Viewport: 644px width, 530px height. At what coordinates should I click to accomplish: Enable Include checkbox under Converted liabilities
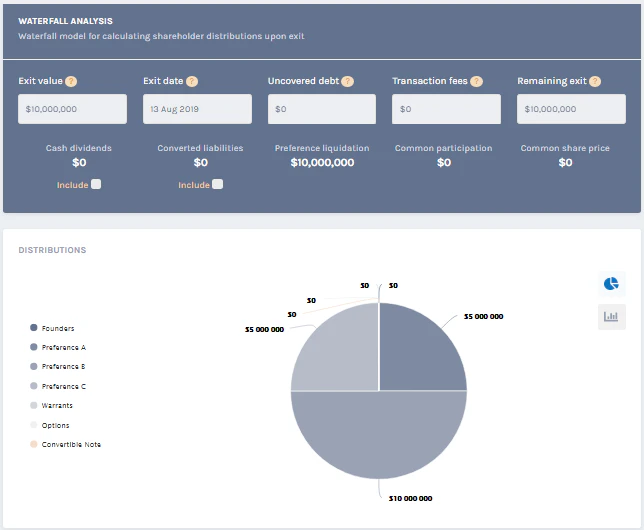coord(218,184)
